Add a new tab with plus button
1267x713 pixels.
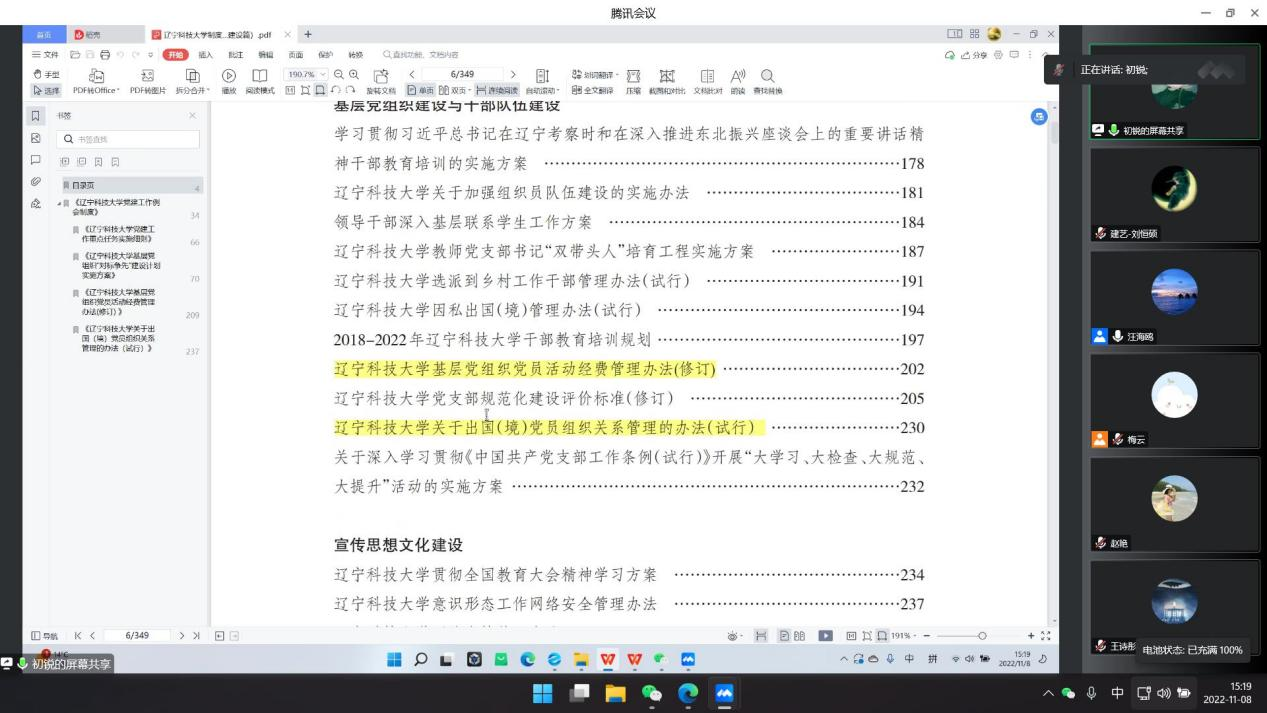307,35
